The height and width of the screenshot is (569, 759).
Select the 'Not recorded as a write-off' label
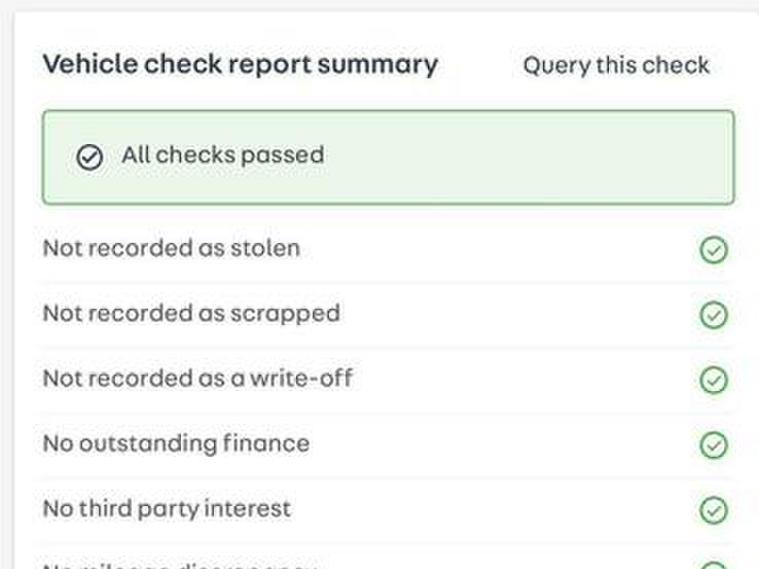pos(197,379)
